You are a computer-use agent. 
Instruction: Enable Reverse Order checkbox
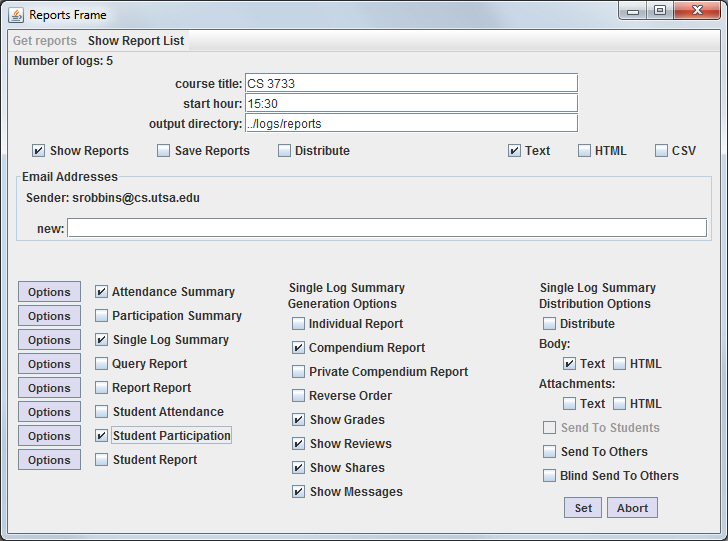tap(299, 396)
